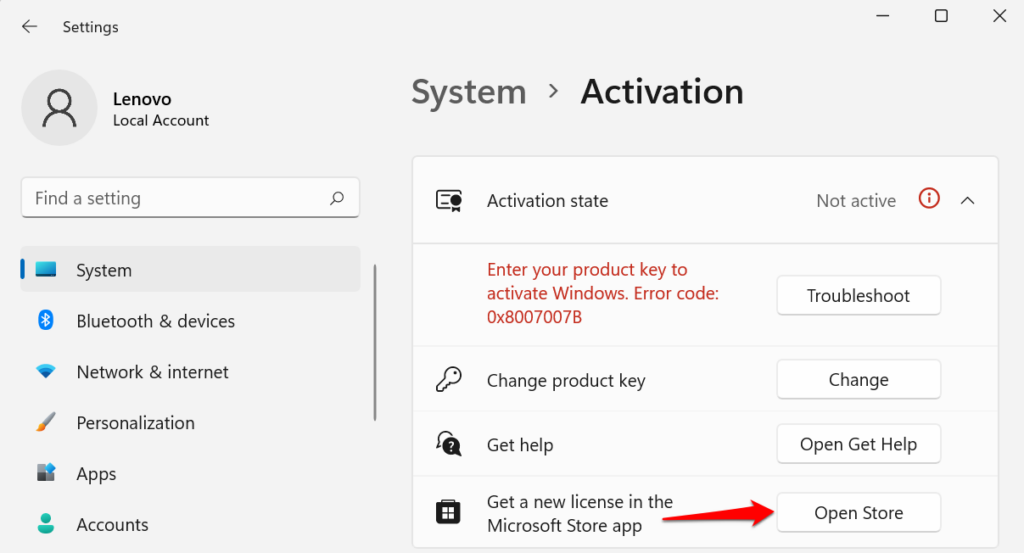
Task: Click the red activation info icon
Action: (x=929, y=200)
